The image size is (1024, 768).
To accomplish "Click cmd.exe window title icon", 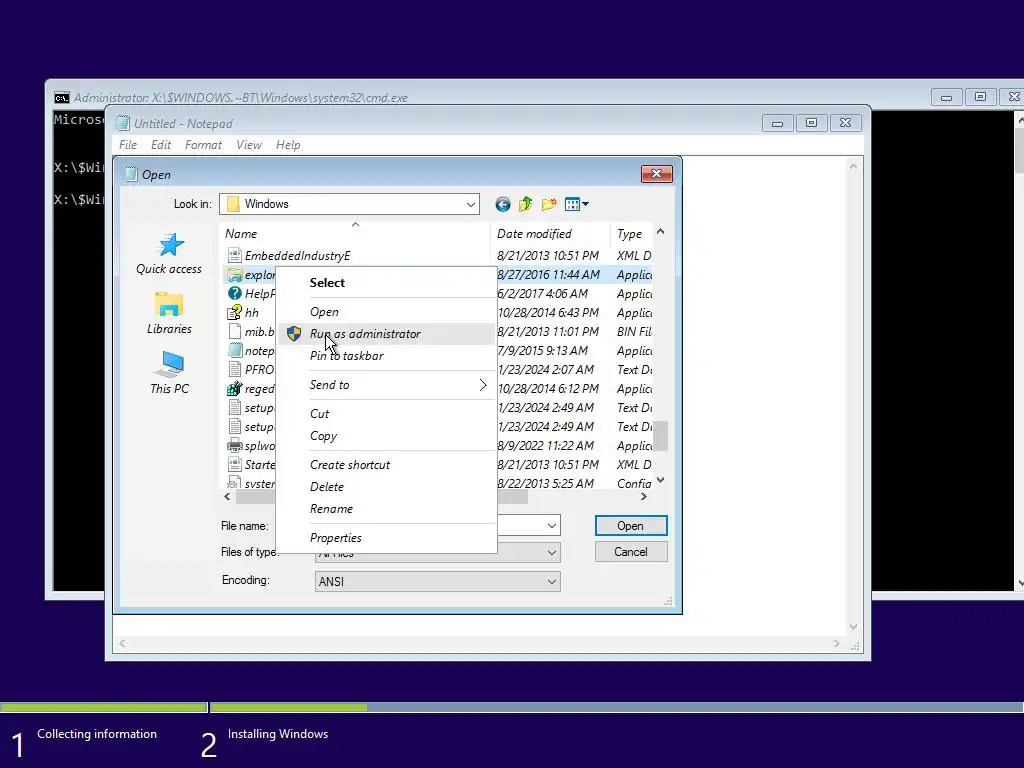I will [61, 98].
